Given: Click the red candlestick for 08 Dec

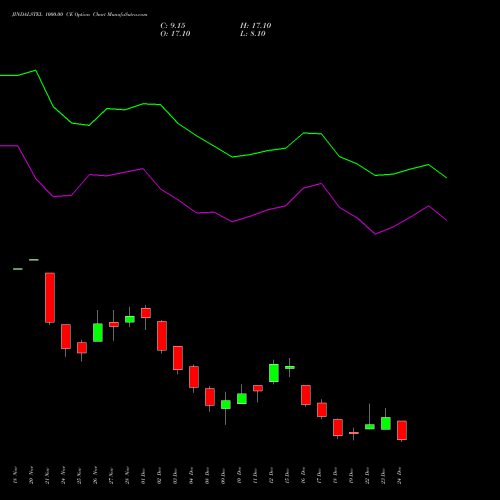Looking at the screenshot, I should pyautogui.click(x=210, y=397).
